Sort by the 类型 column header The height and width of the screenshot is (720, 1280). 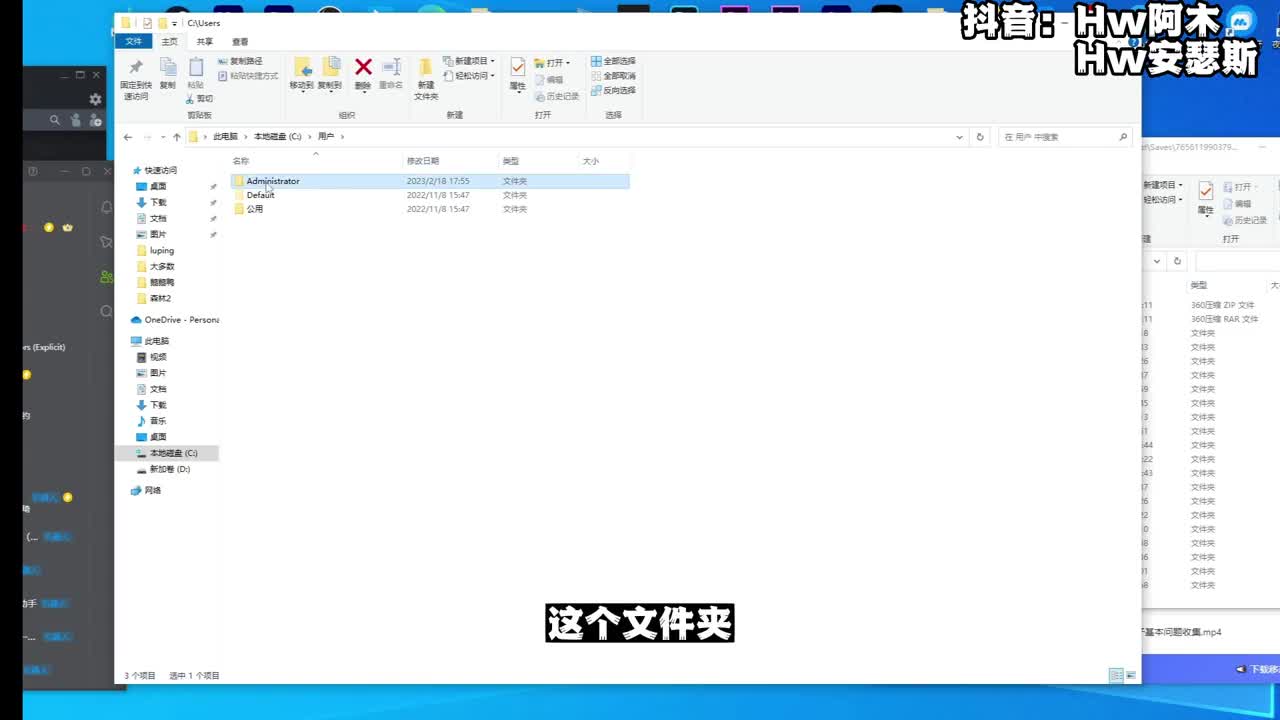pyautogui.click(x=538, y=161)
